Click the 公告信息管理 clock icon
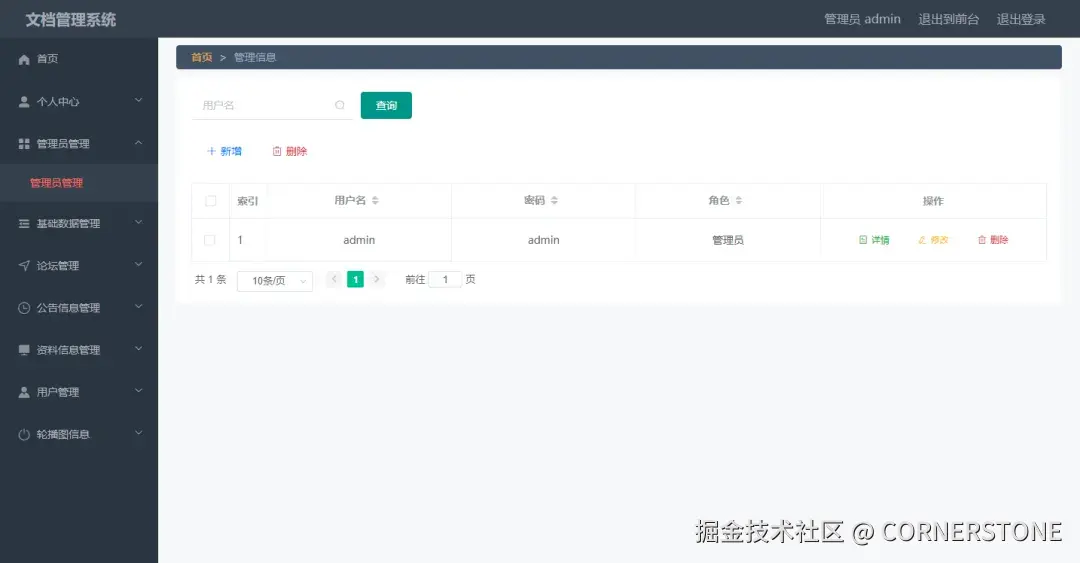Screen dimensions: 1080x563 click(x=24, y=308)
